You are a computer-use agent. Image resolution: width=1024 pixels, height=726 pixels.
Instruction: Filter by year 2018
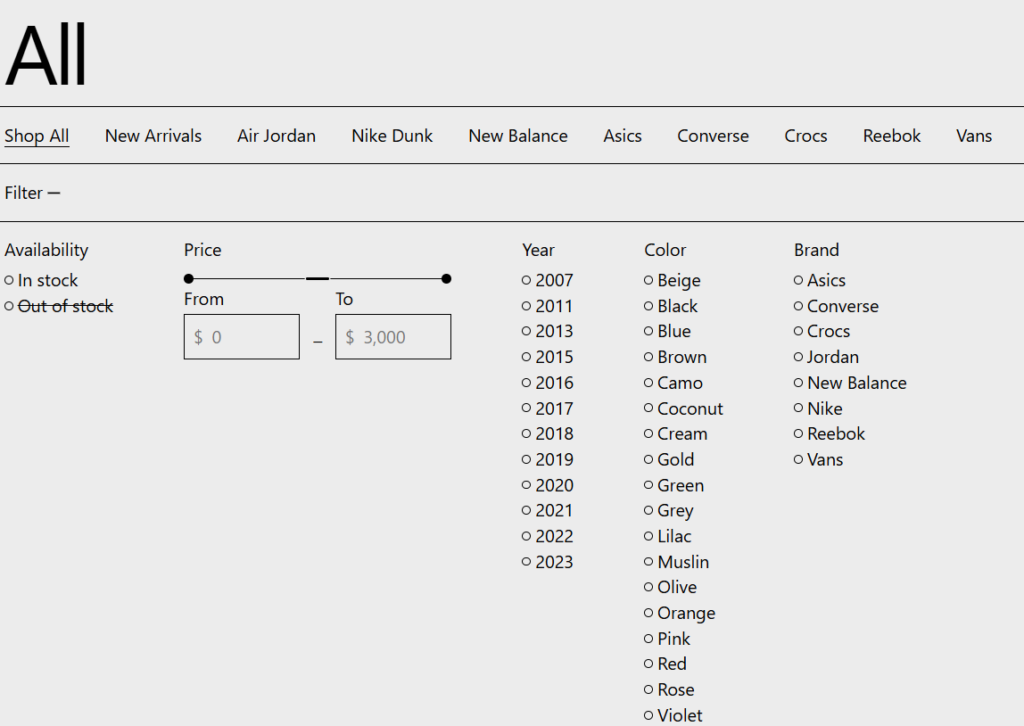[547, 434]
